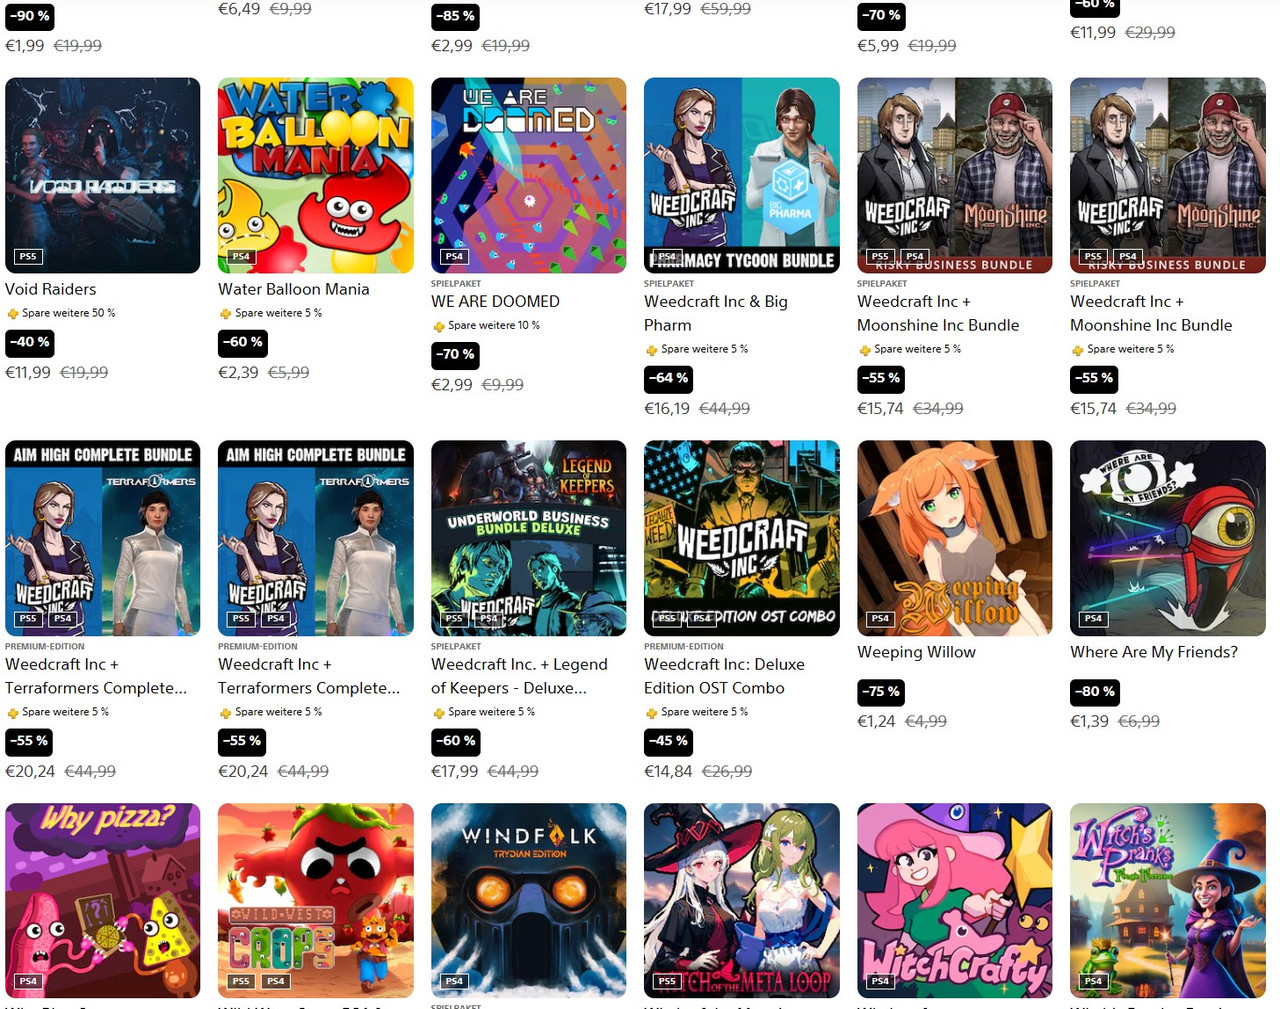Select Weedcraft Inc: Deluxe Edition OST Combo title
Viewport: 1280px width, 1009px height.
(724, 676)
